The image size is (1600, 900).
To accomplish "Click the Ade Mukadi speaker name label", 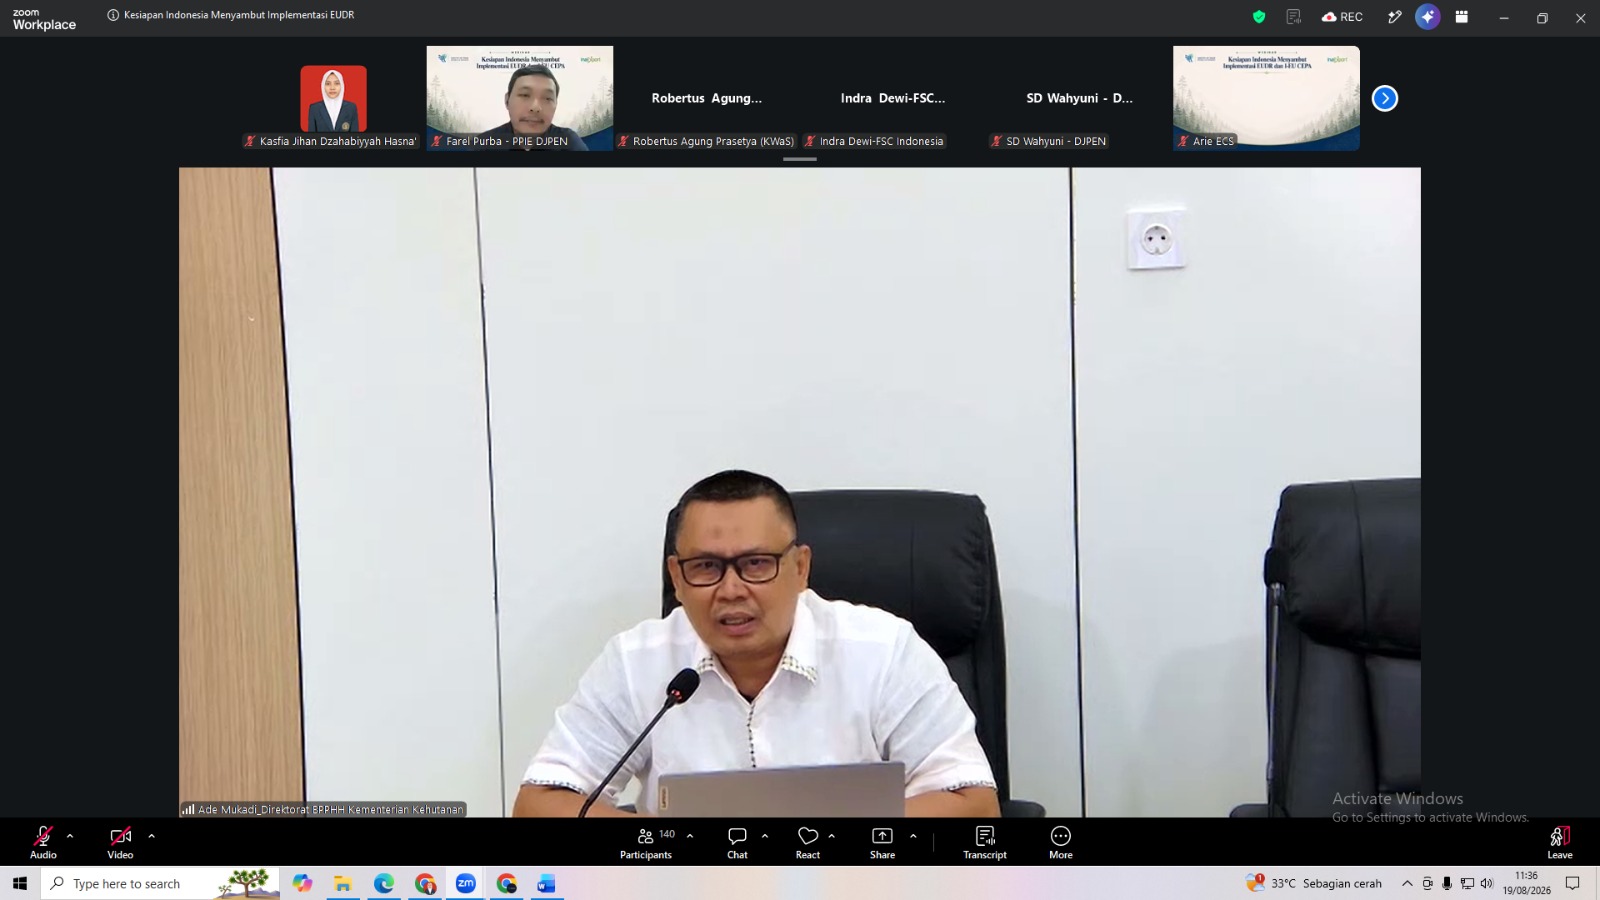I will [x=323, y=810].
